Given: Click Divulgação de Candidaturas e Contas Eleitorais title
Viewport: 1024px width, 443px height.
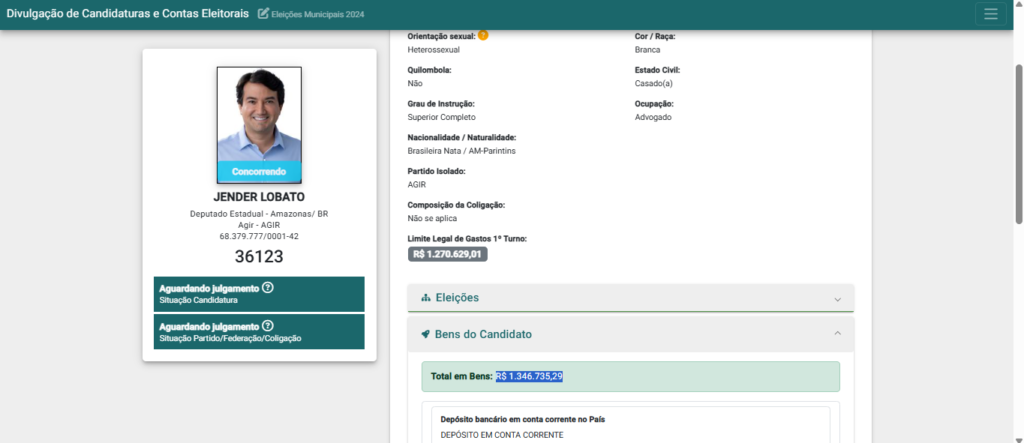Looking at the screenshot, I should click(127, 14).
